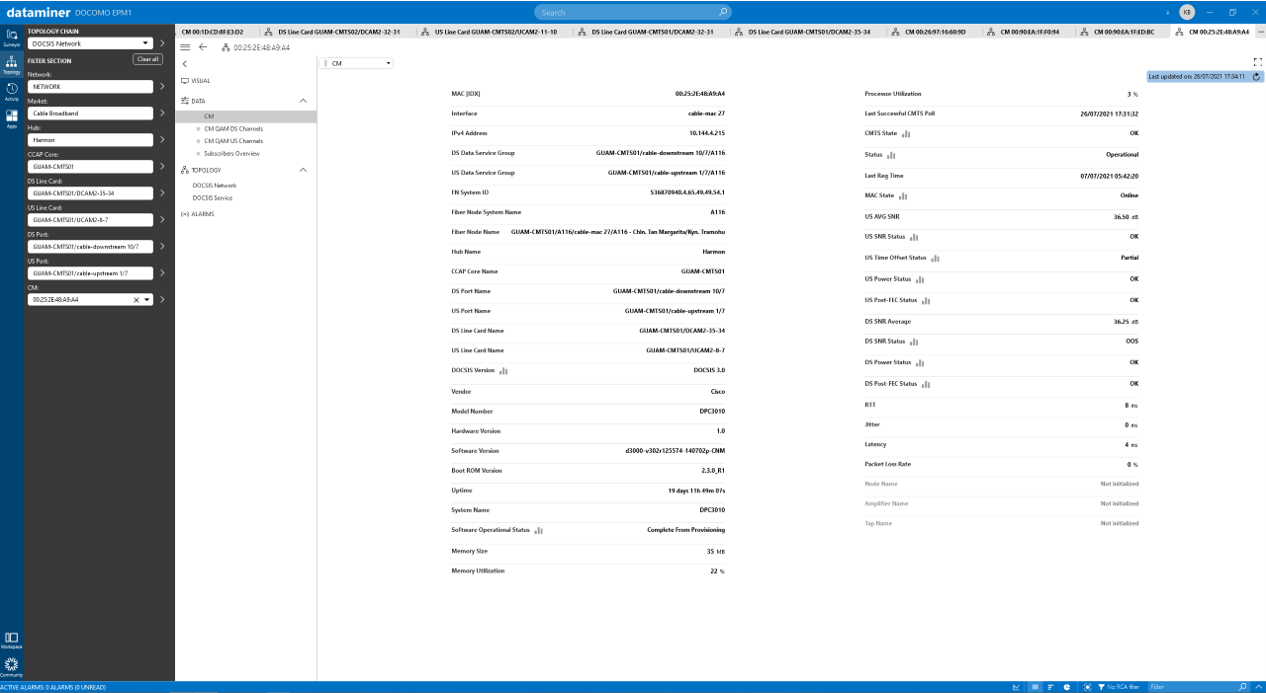Collapse the TOPOLOGY section
Screen dimensions: 1266x693
click(303, 170)
